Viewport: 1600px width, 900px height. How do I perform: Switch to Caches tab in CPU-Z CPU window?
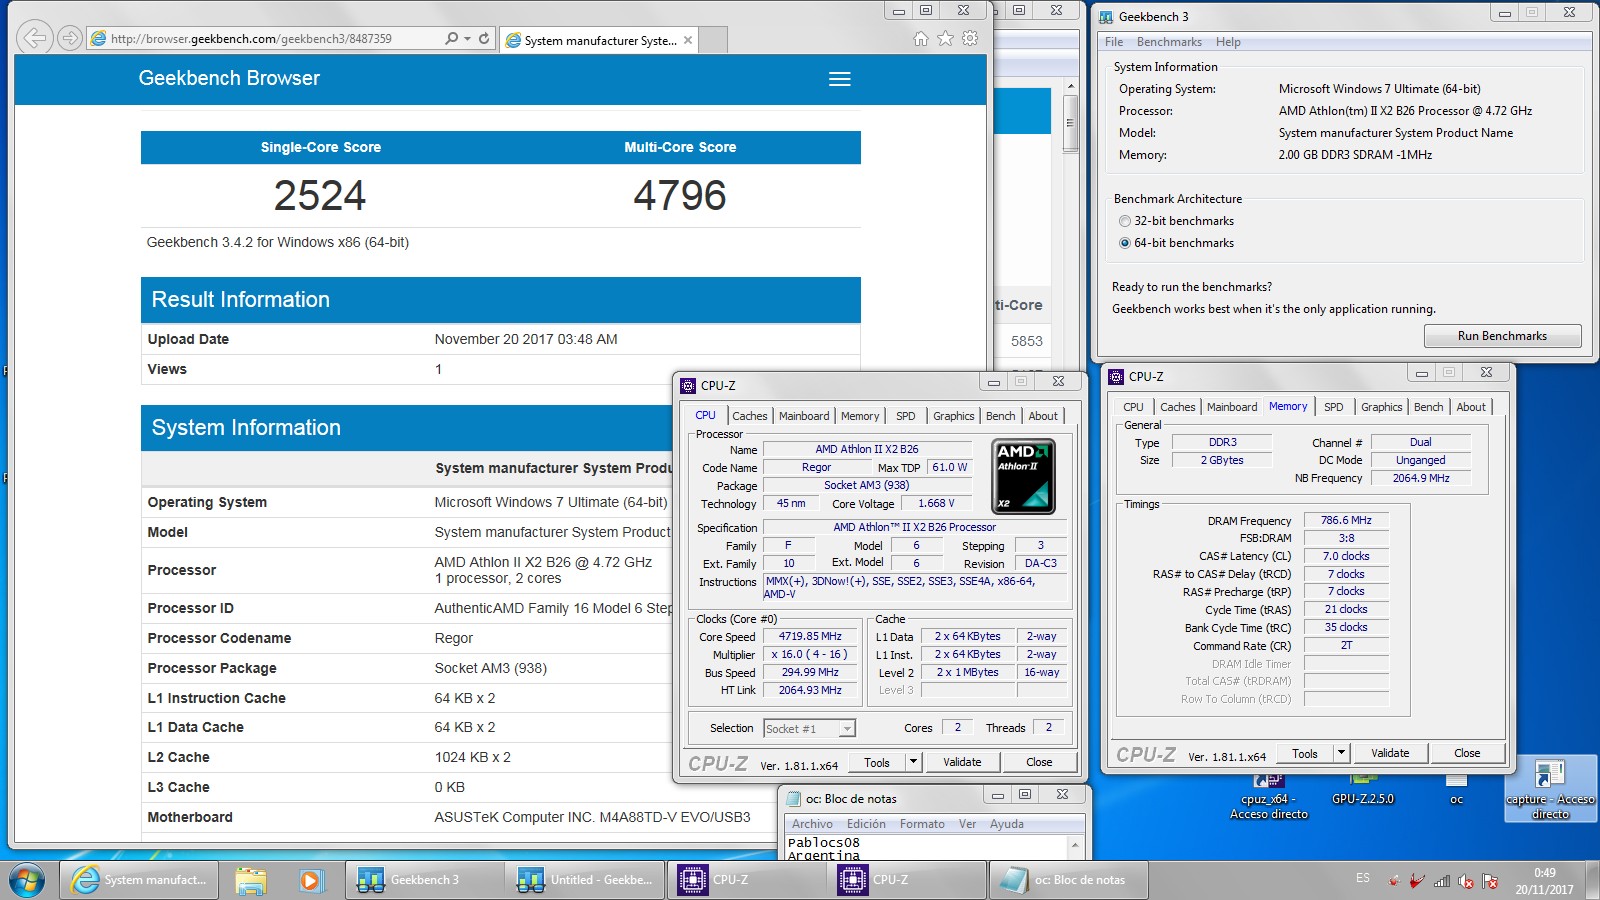click(x=749, y=416)
